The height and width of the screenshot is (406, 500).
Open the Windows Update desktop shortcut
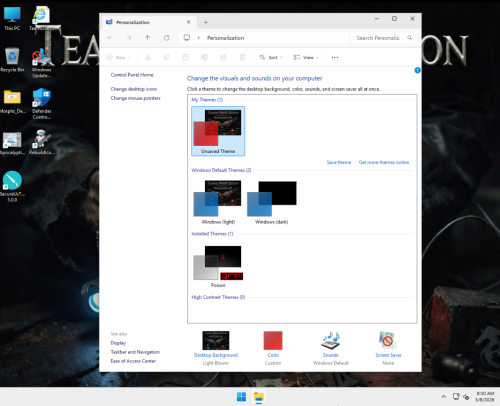[41, 63]
